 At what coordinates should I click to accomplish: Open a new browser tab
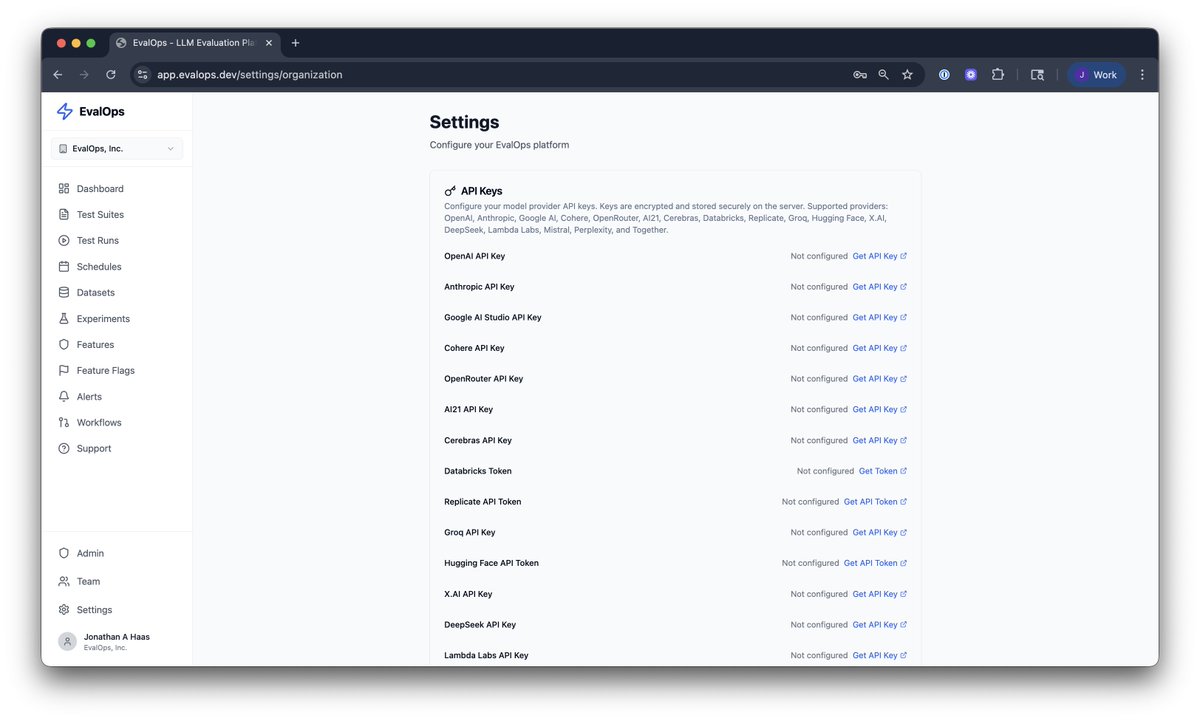295,43
